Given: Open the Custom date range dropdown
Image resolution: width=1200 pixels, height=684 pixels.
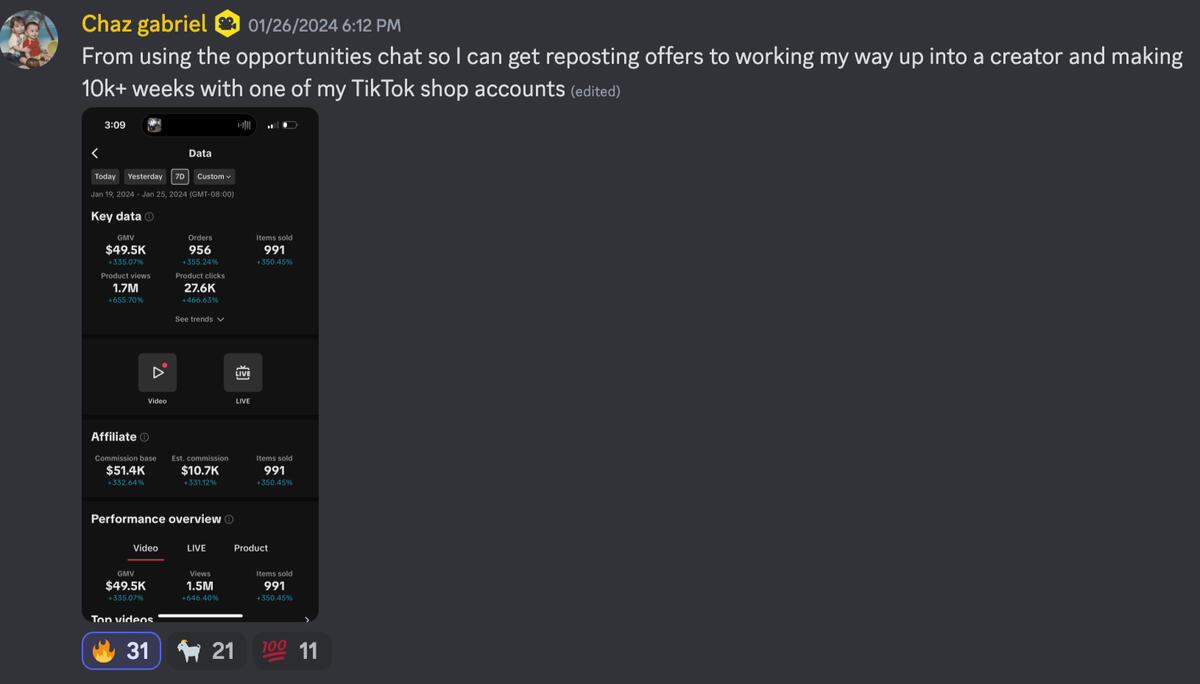Looking at the screenshot, I should 214,177.
